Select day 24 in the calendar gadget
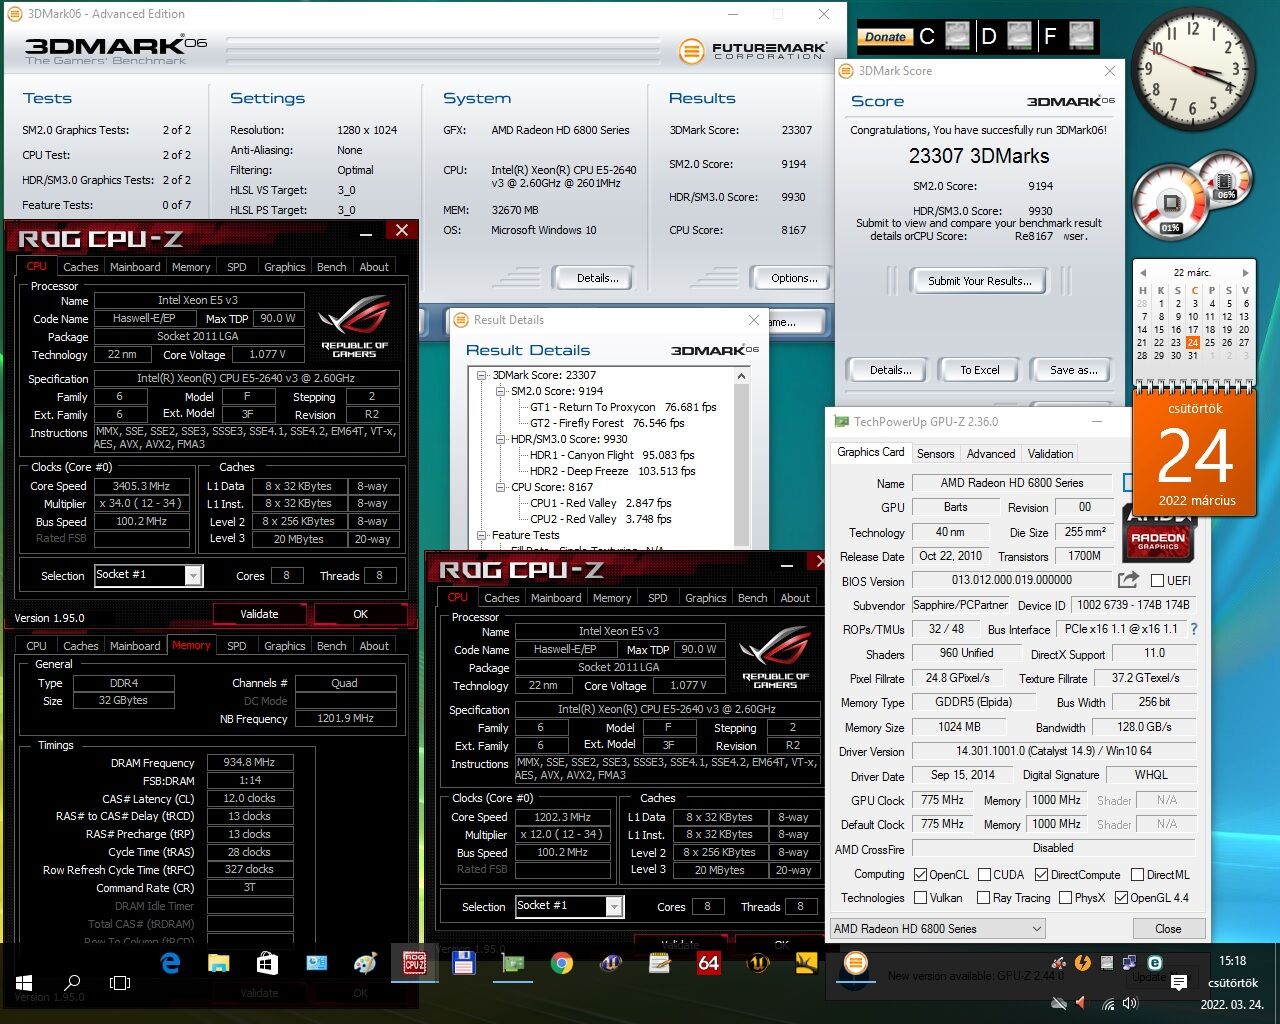This screenshot has width=1280, height=1024. coord(1193,342)
